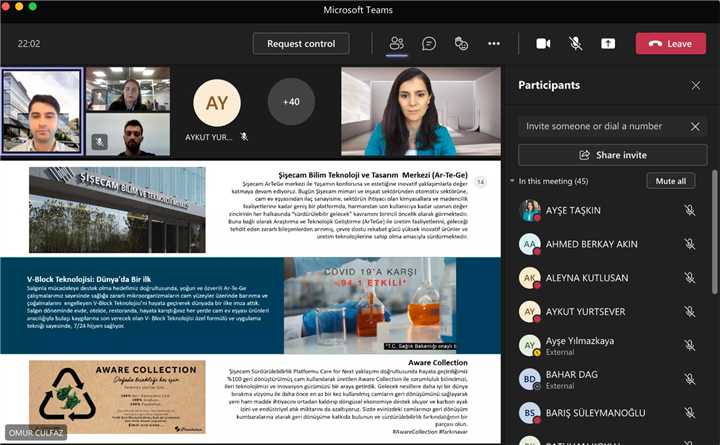Image resolution: width=720 pixels, height=445 pixels.
Task: Click the Şişecam building image
Action: [x=117, y=210]
